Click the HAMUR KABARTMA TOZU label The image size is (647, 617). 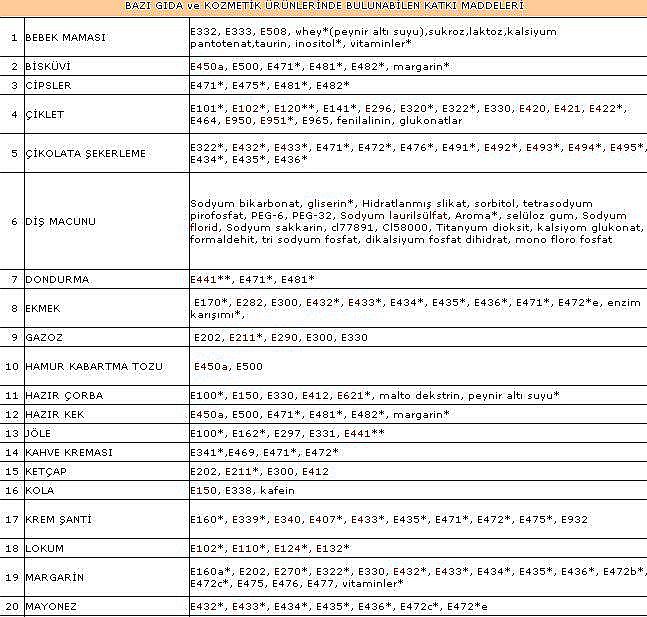(x=93, y=366)
